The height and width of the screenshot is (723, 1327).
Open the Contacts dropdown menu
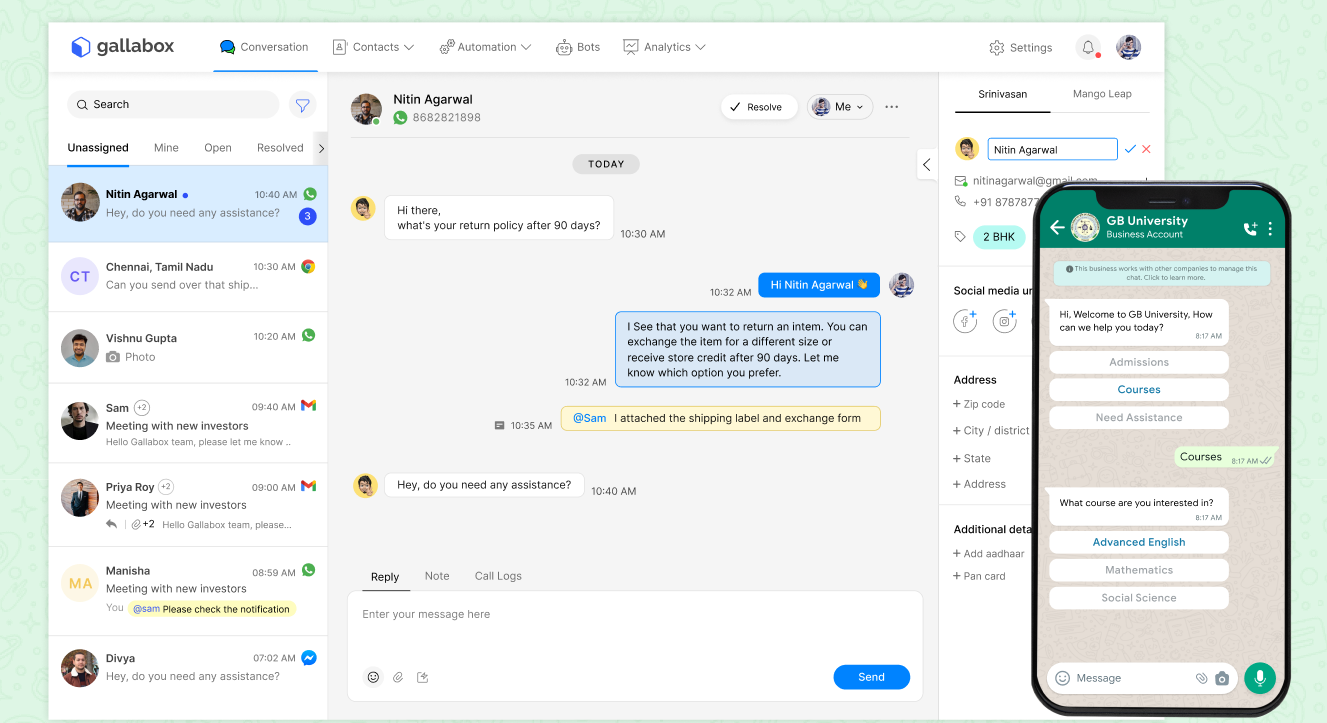click(374, 47)
